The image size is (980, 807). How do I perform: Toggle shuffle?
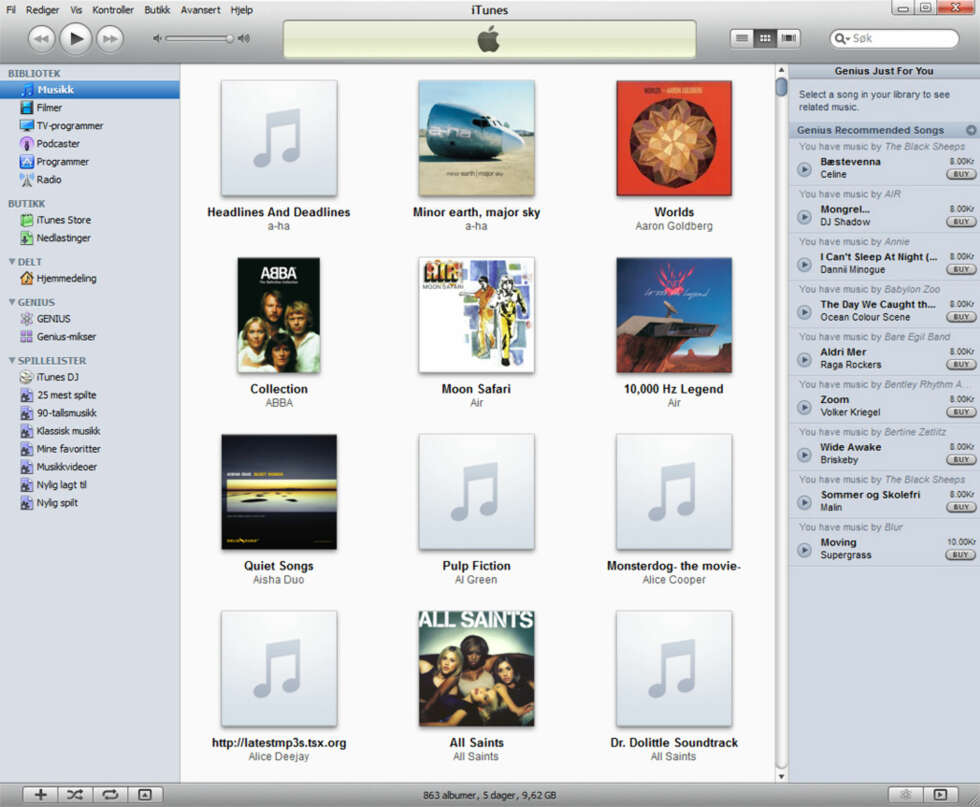click(x=75, y=794)
